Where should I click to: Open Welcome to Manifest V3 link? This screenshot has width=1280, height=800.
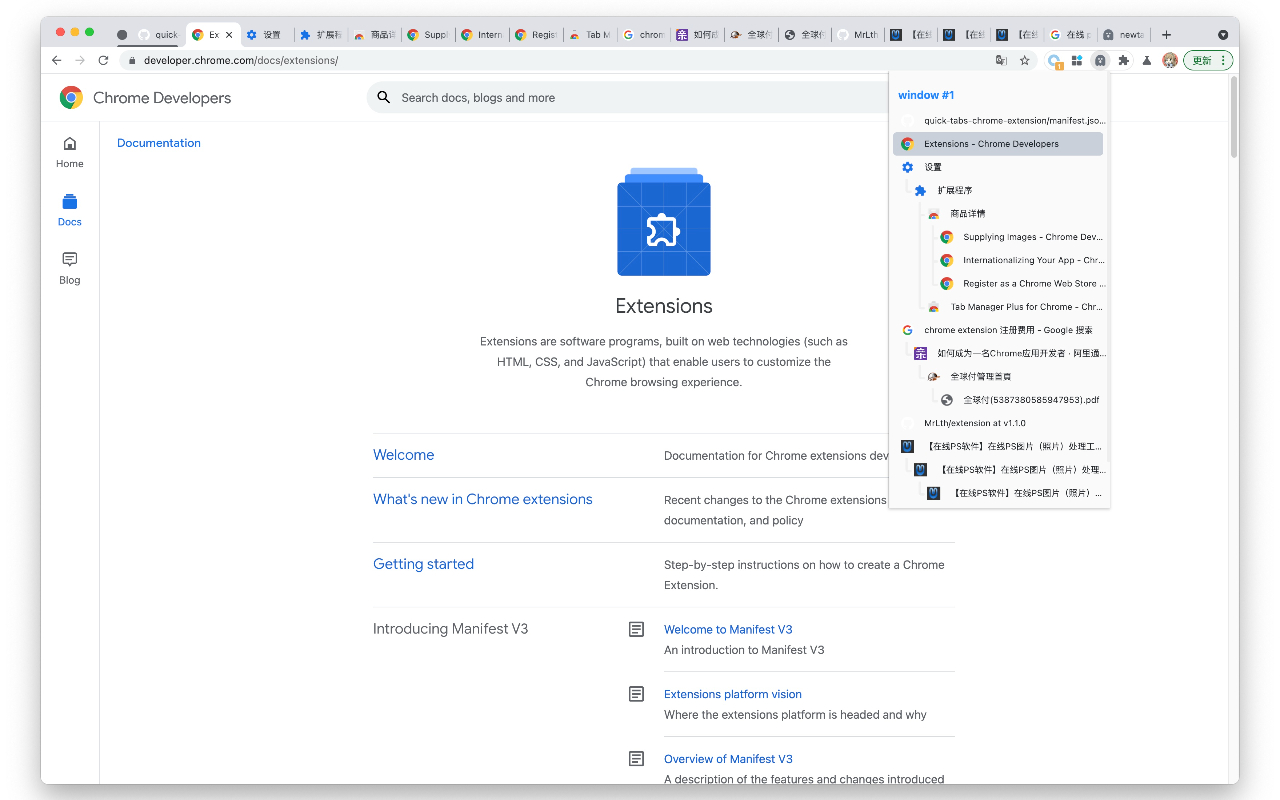[728, 629]
